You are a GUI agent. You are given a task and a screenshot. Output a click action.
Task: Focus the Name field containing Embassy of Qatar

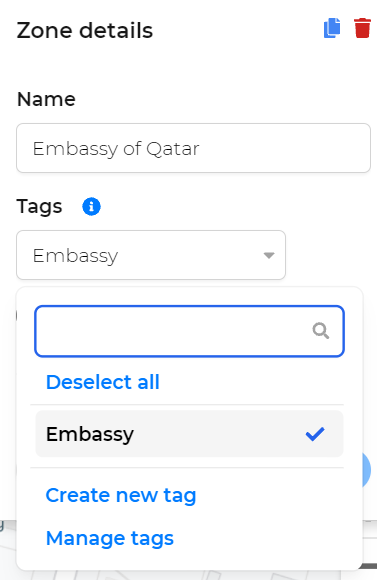(193, 148)
